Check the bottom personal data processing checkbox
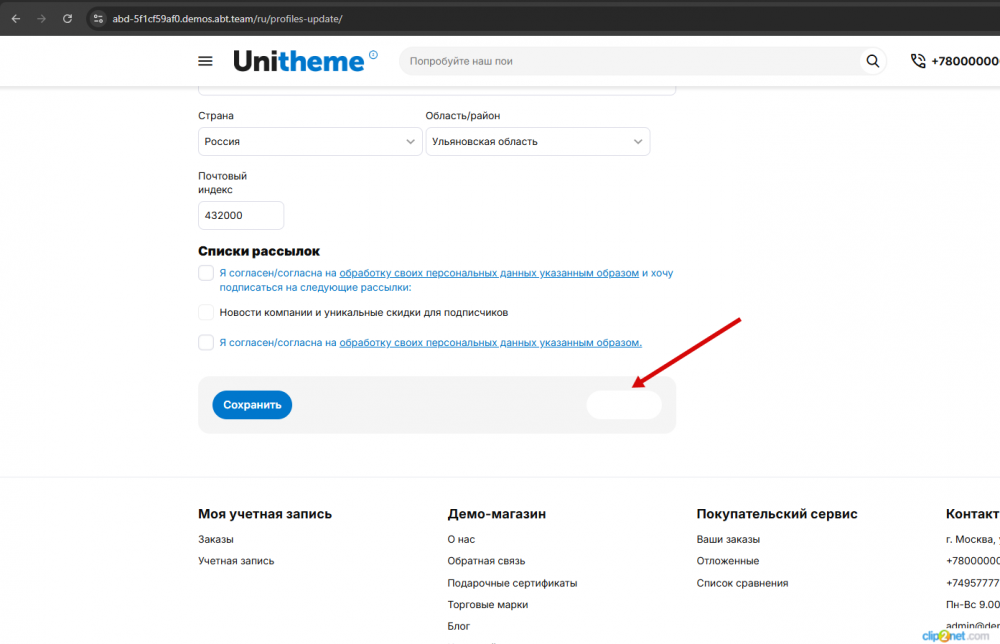 pyautogui.click(x=206, y=342)
